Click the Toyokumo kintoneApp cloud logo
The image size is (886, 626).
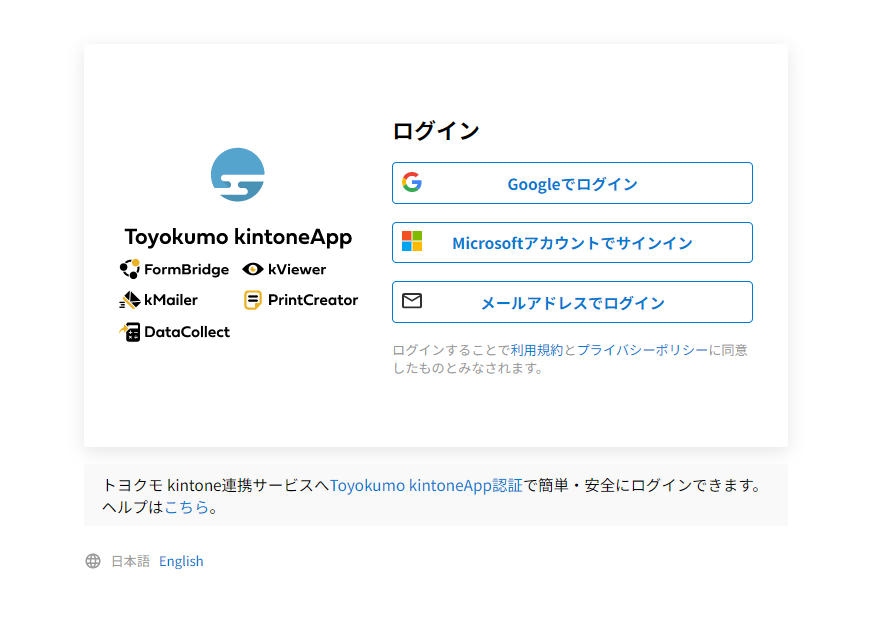[237, 175]
